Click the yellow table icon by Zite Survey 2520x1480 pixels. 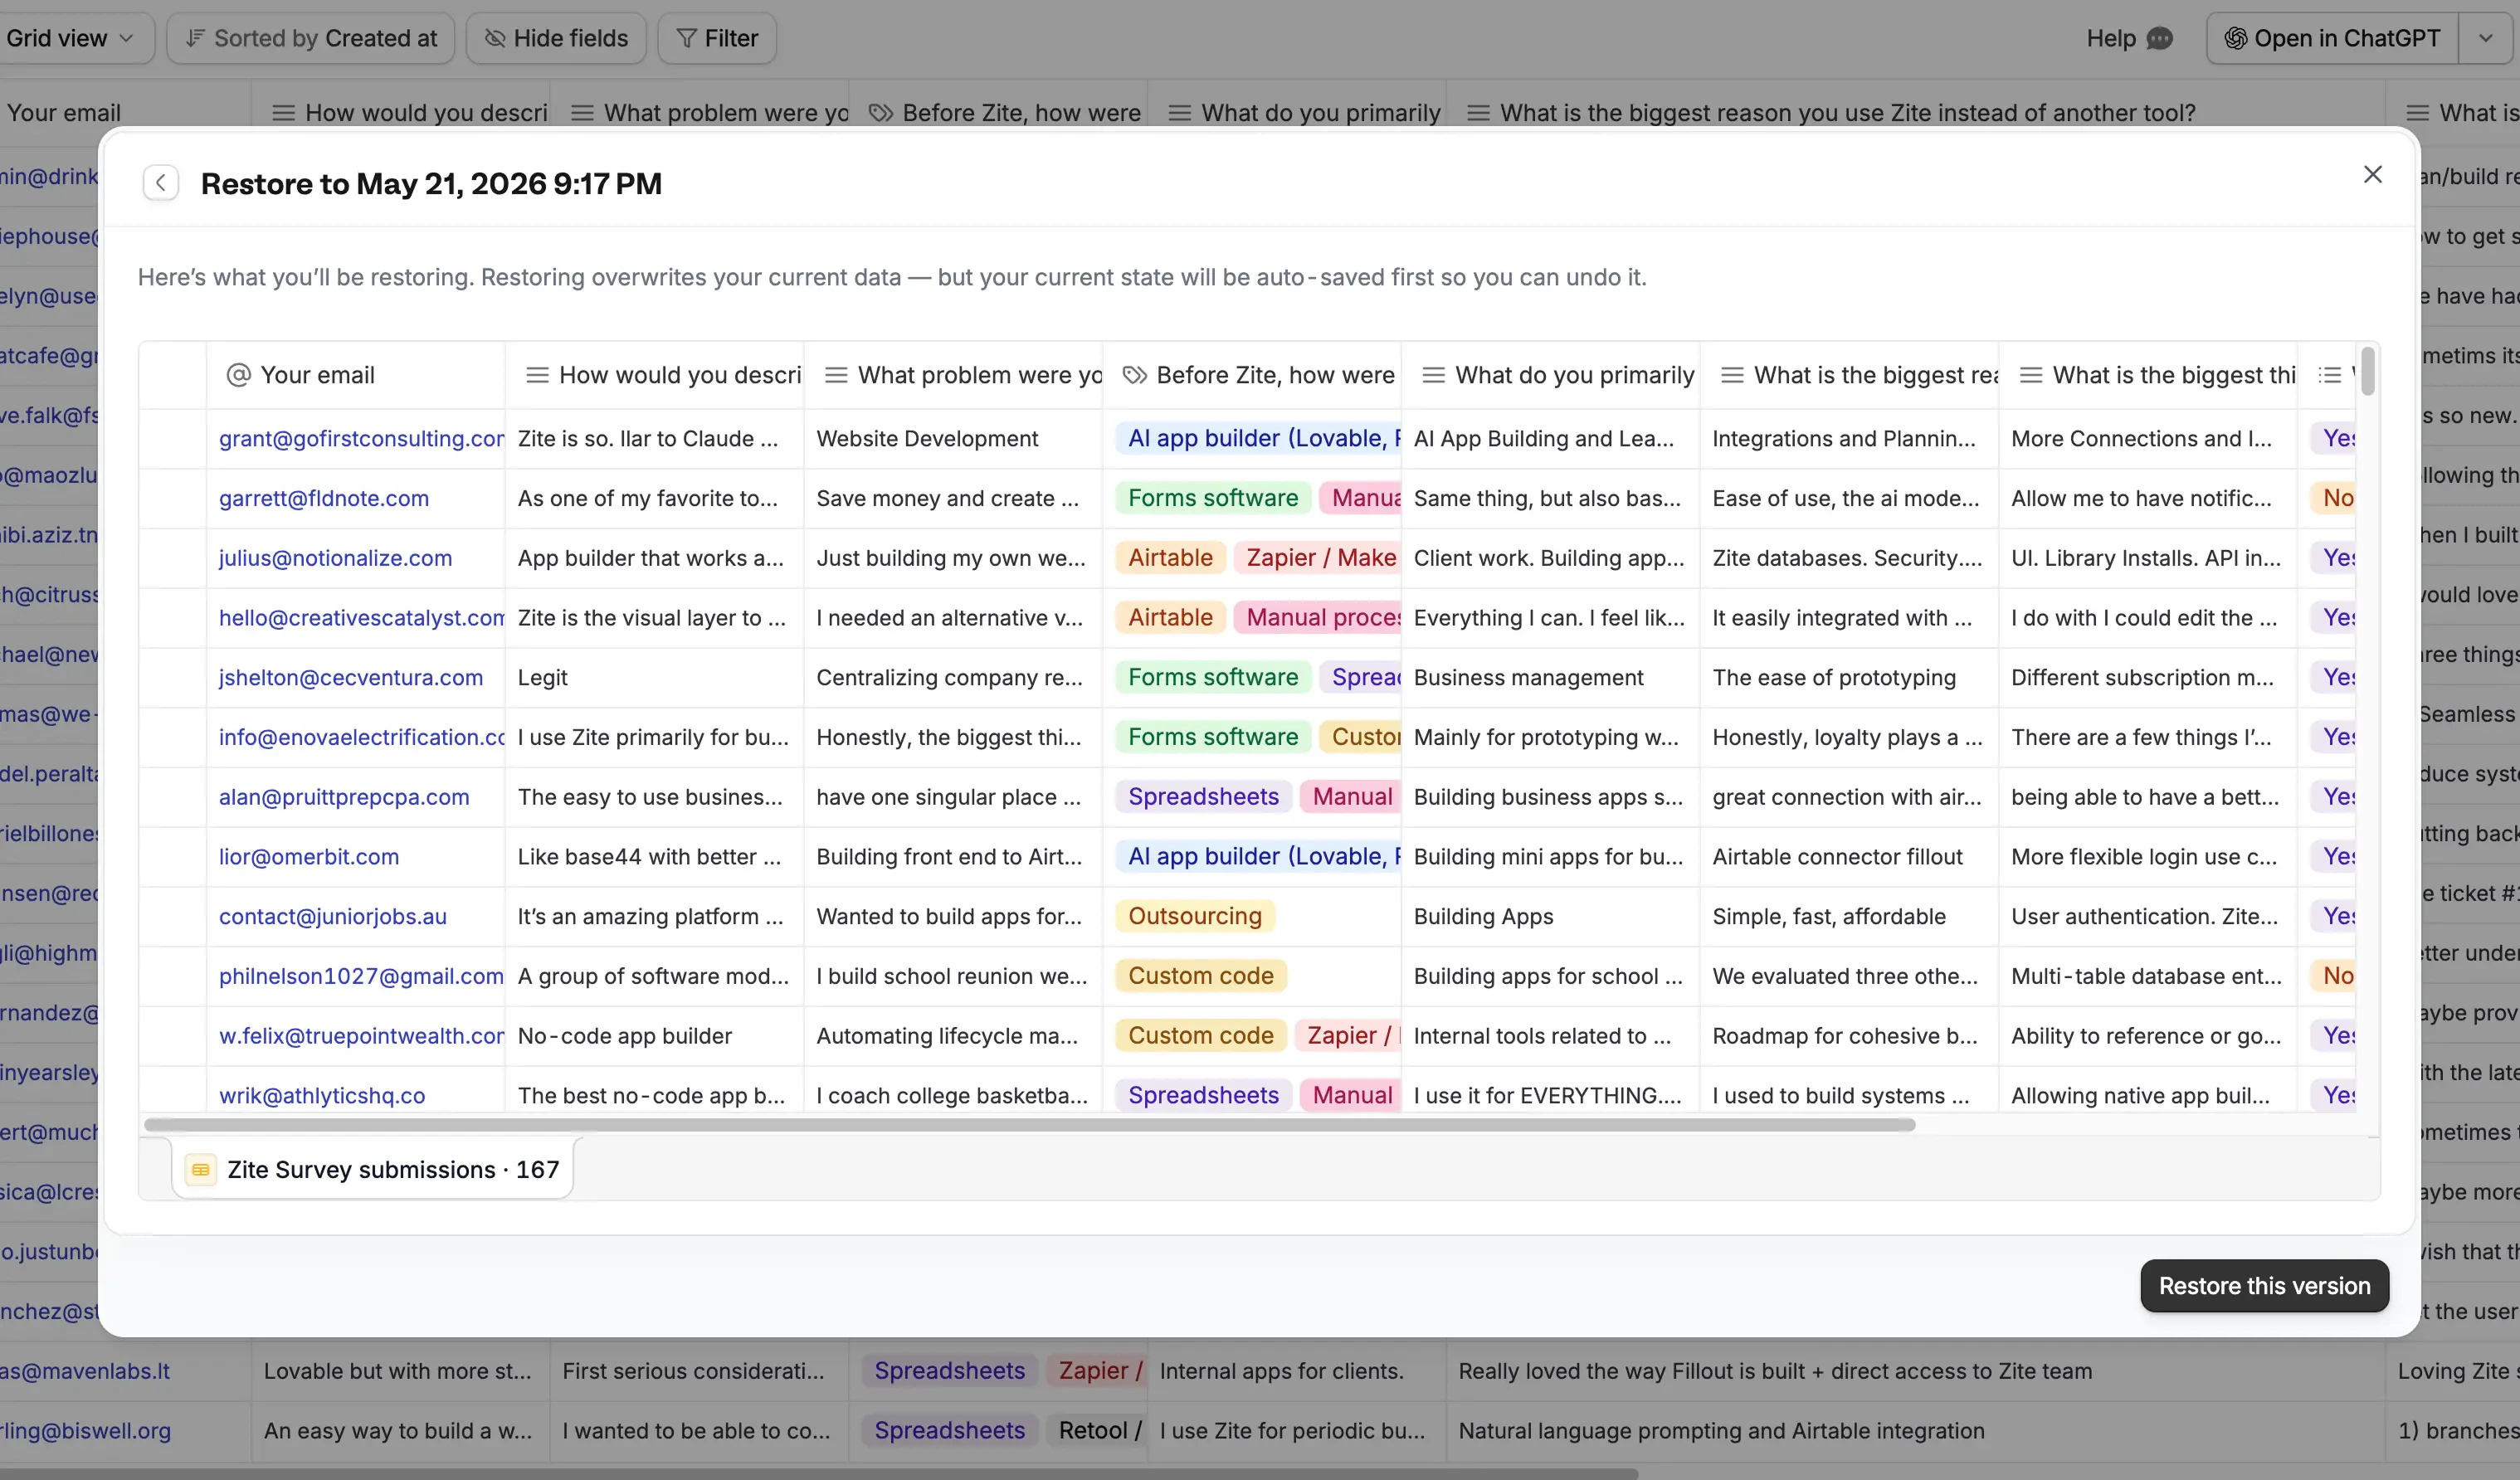pyautogui.click(x=200, y=1169)
